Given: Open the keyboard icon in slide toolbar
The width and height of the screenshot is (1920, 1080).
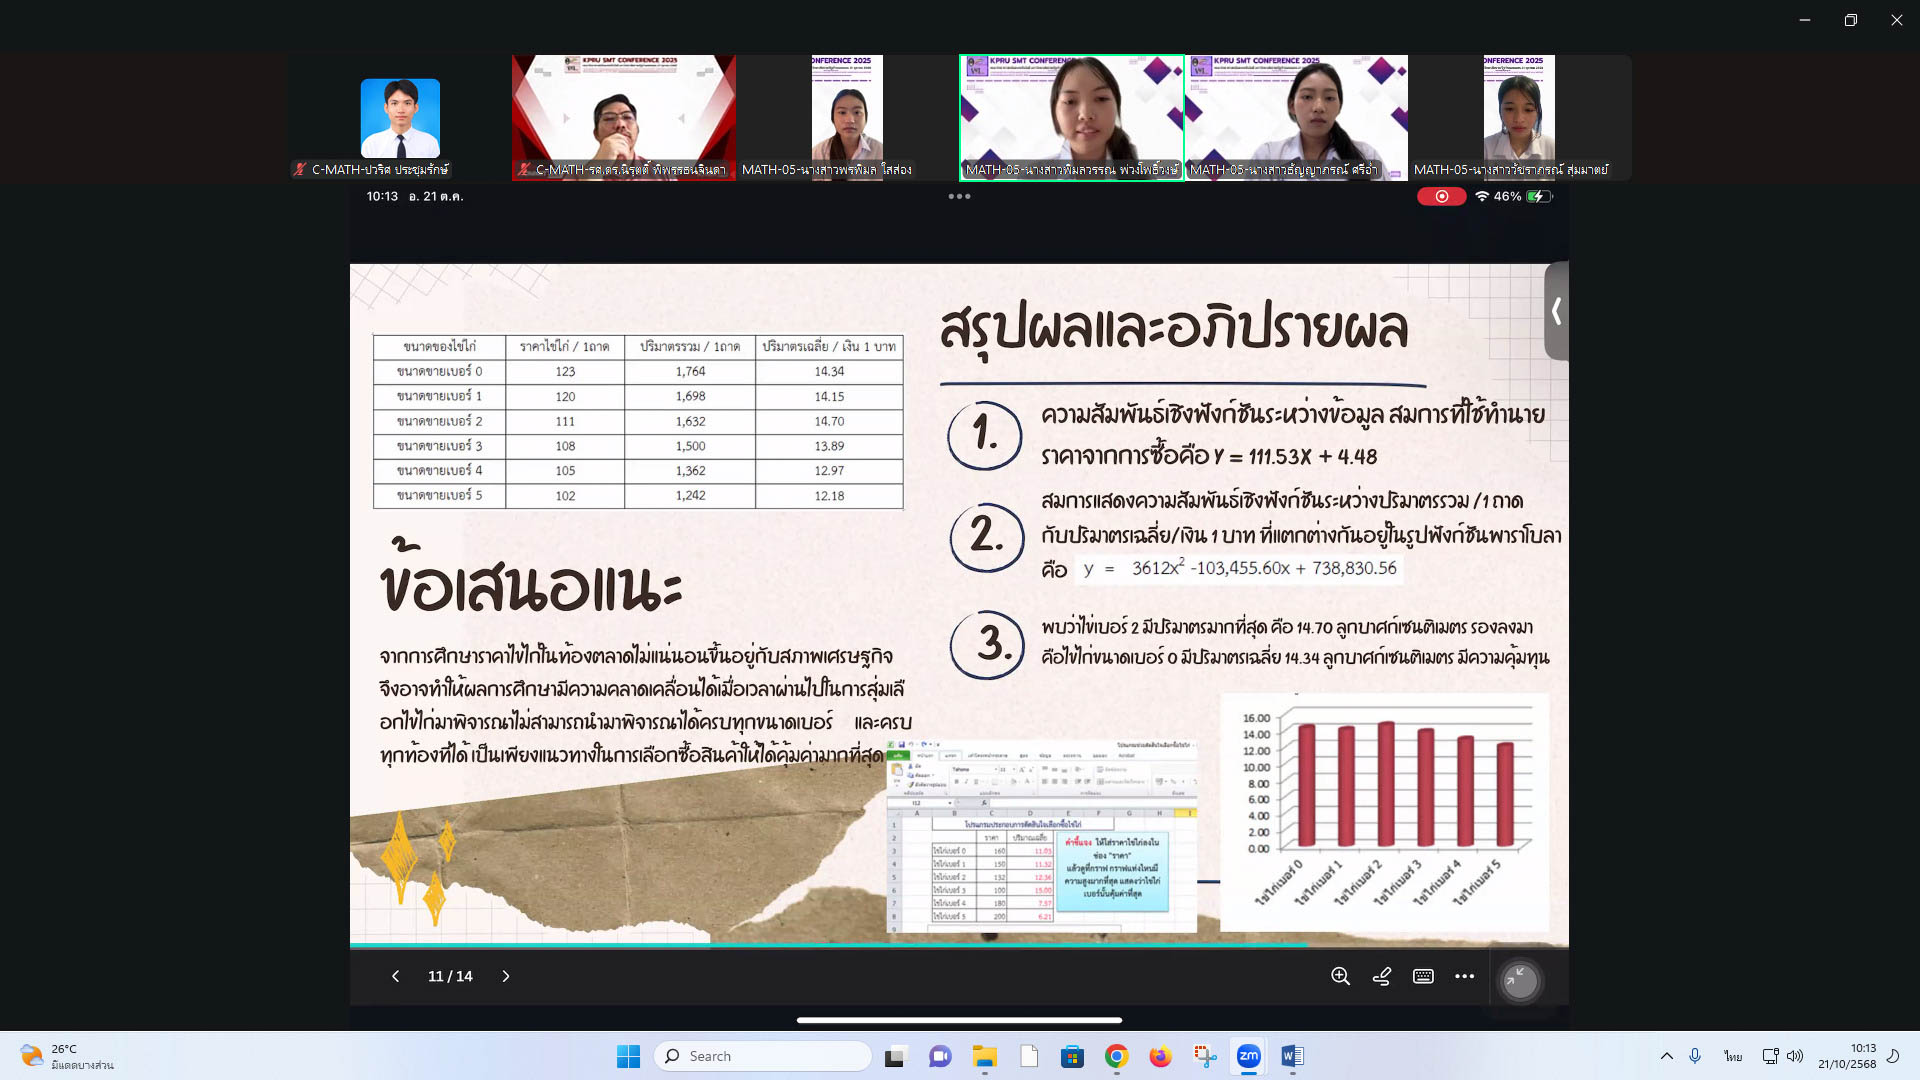Looking at the screenshot, I should (x=1423, y=976).
